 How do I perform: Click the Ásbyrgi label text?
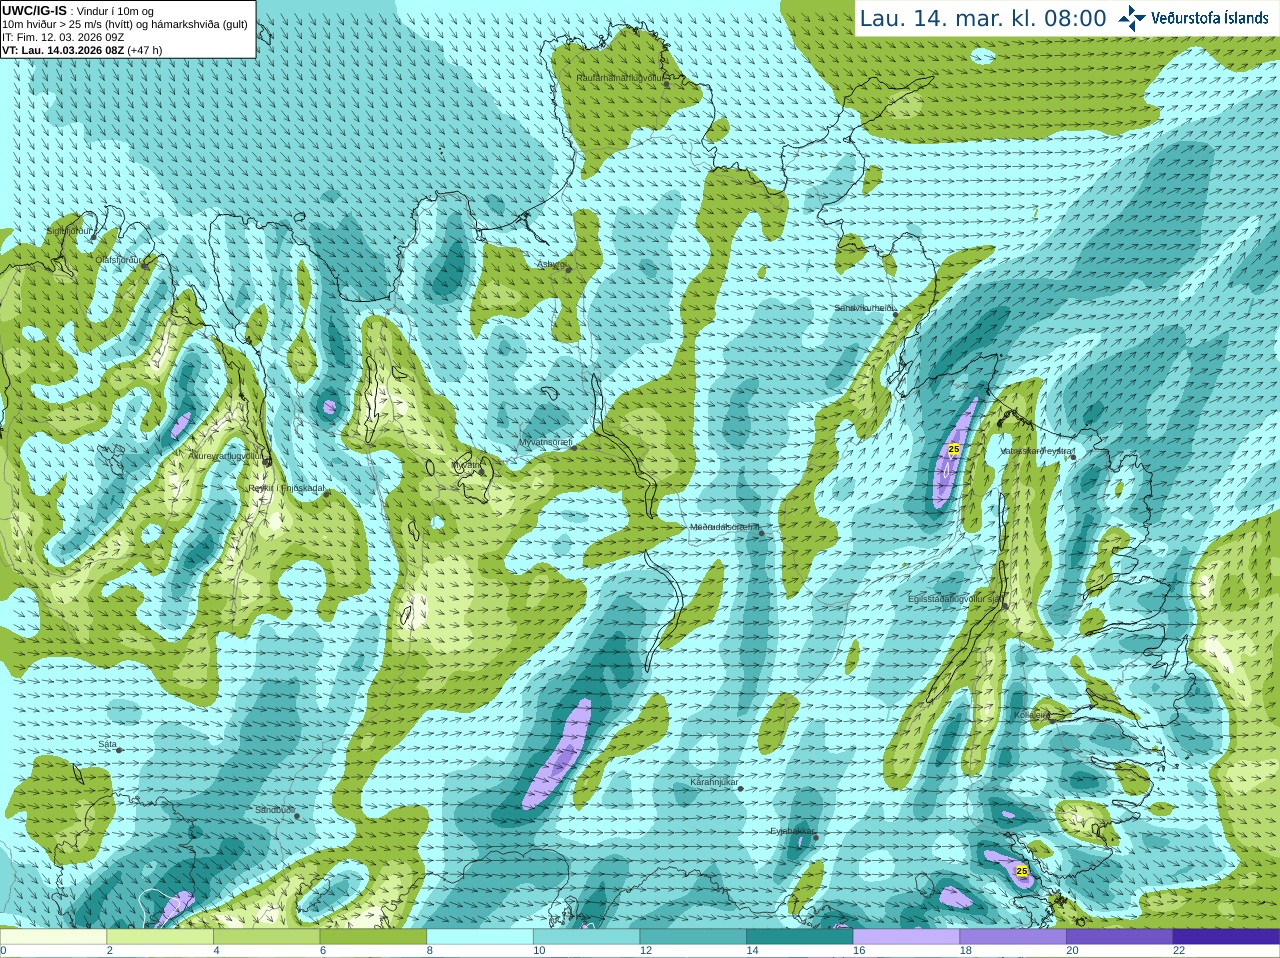pyautogui.click(x=551, y=264)
